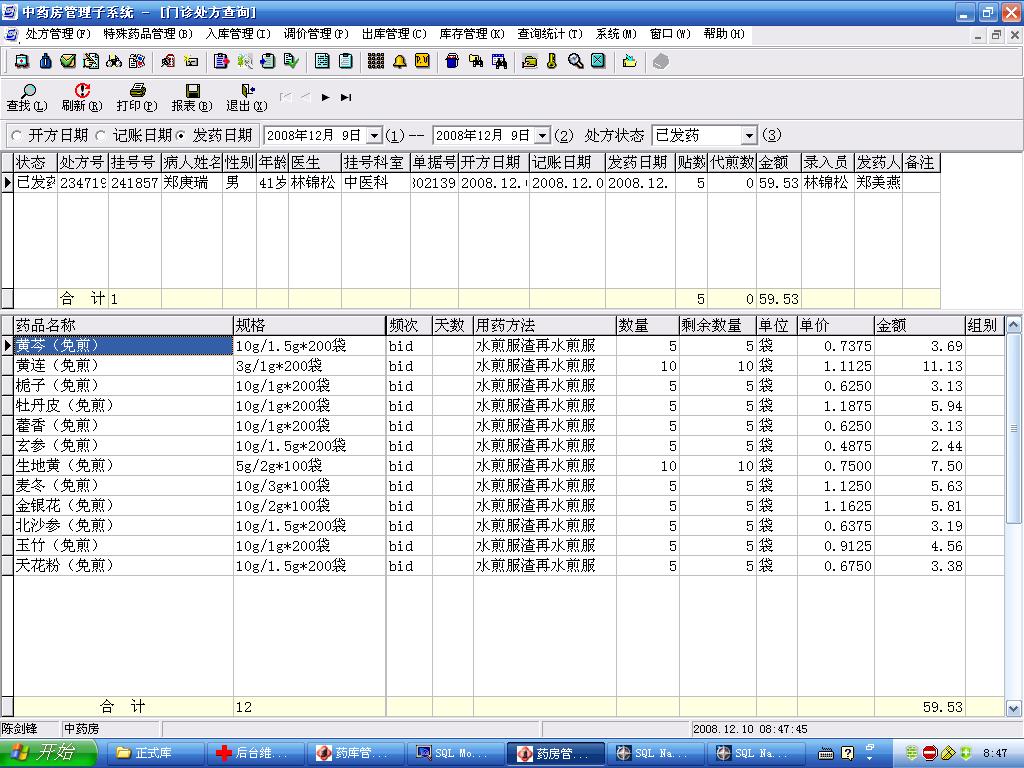1024x768 pixels.
Task: Open the 查询统计 menu
Action: pos(549,33)
